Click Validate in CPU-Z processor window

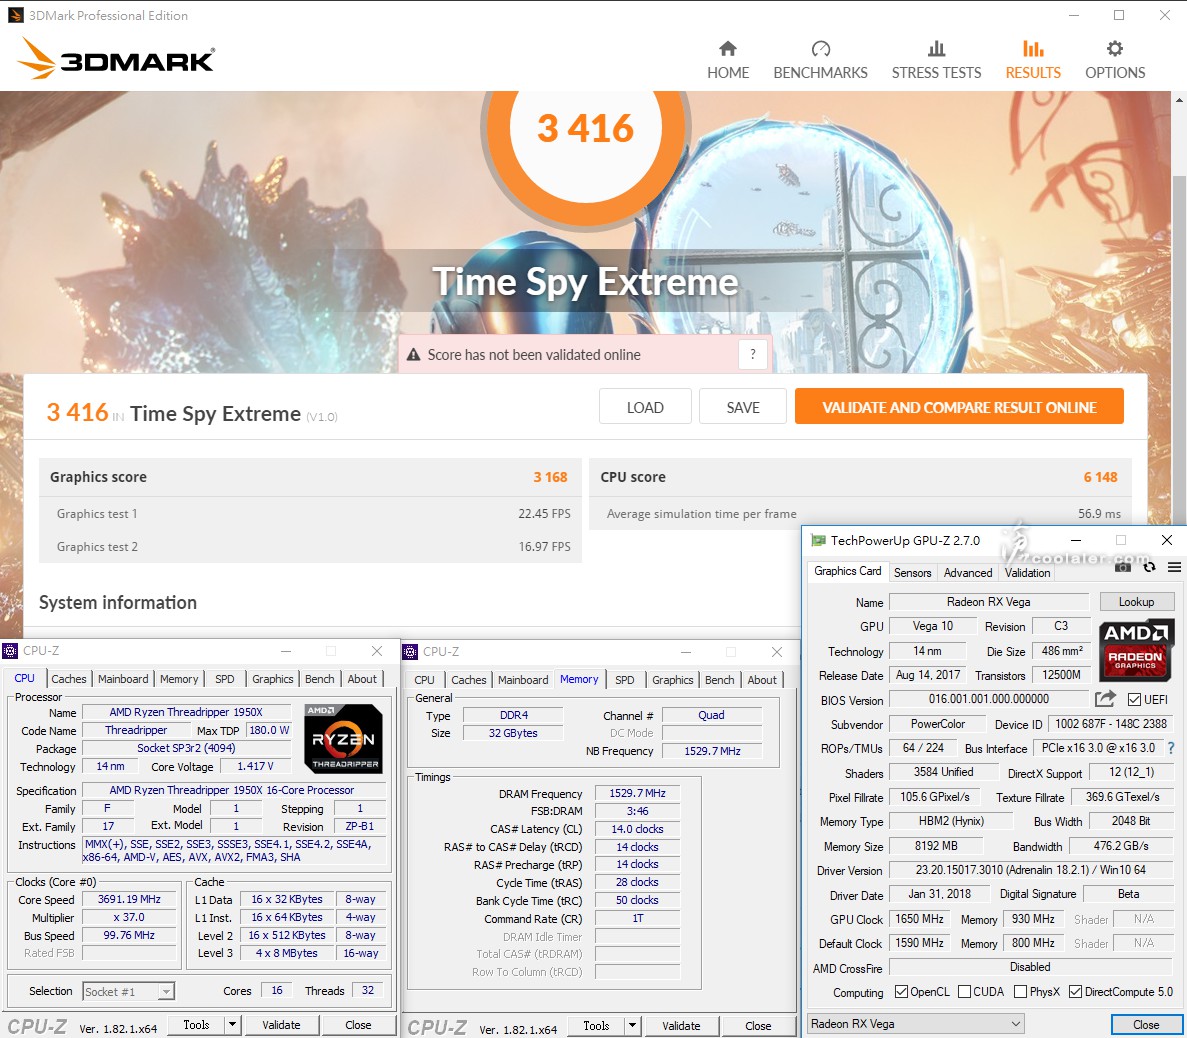(x=282, y=1025)
